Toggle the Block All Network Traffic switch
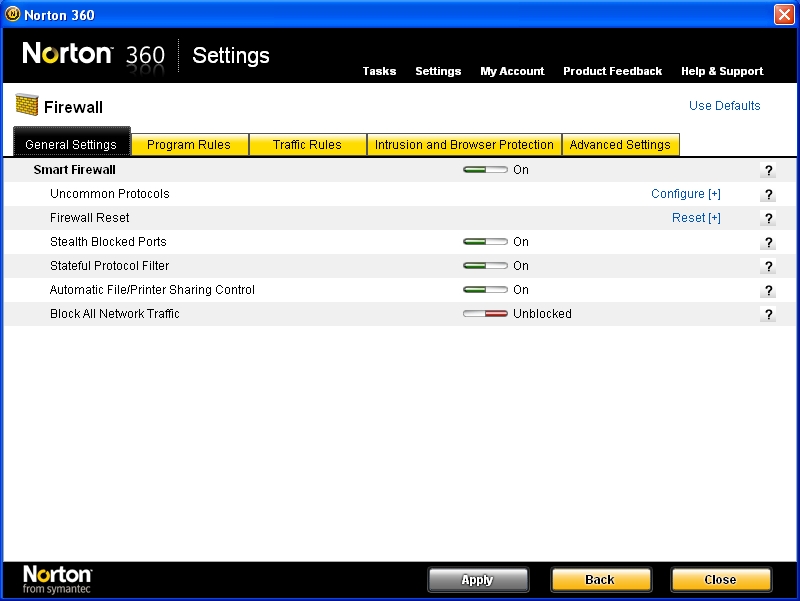The height and width of the screenshot is (601, 800). 485,314
